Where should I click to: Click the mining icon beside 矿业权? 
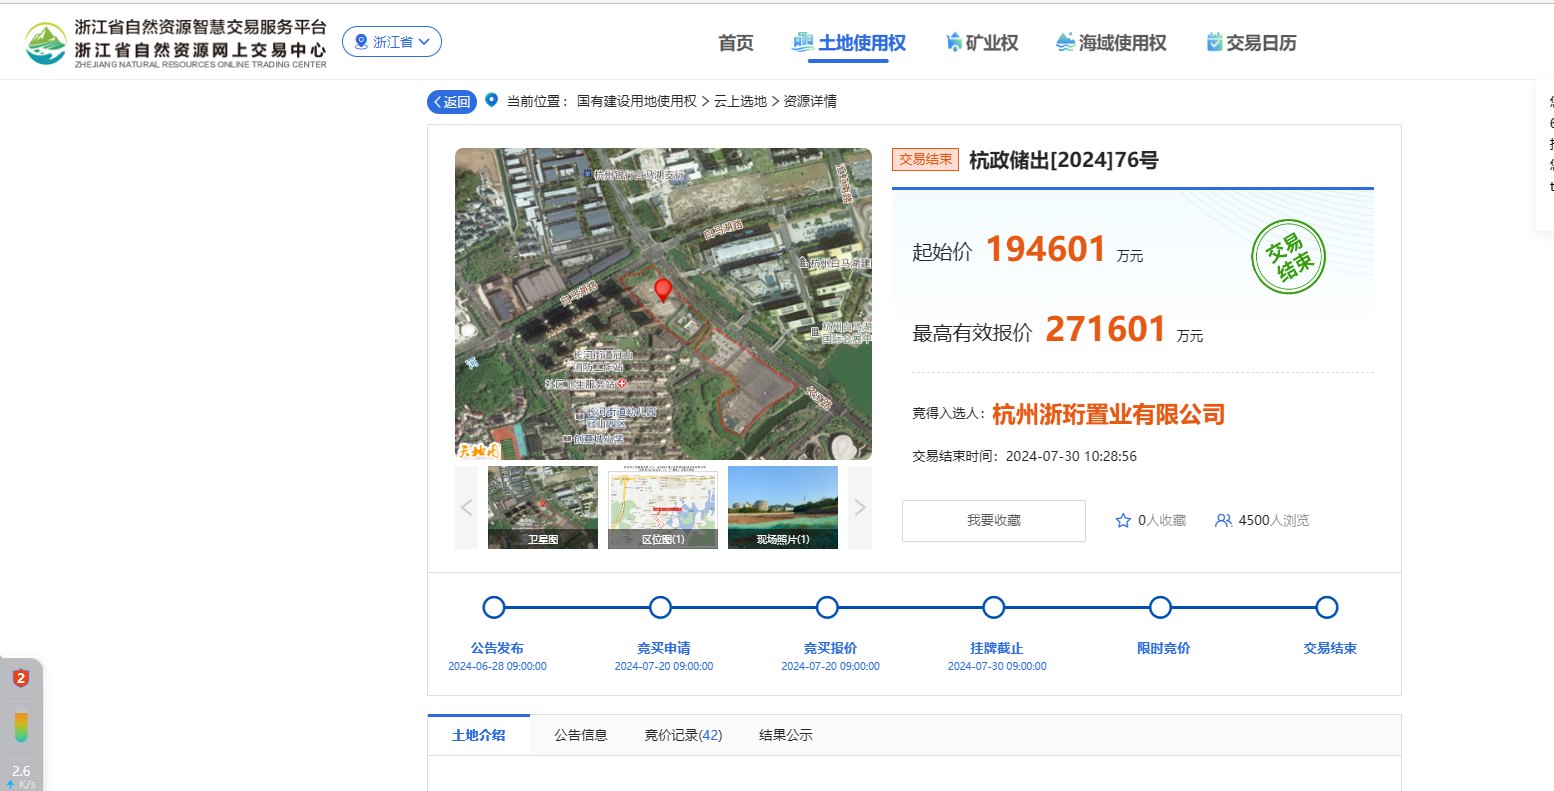coord(954,42)
